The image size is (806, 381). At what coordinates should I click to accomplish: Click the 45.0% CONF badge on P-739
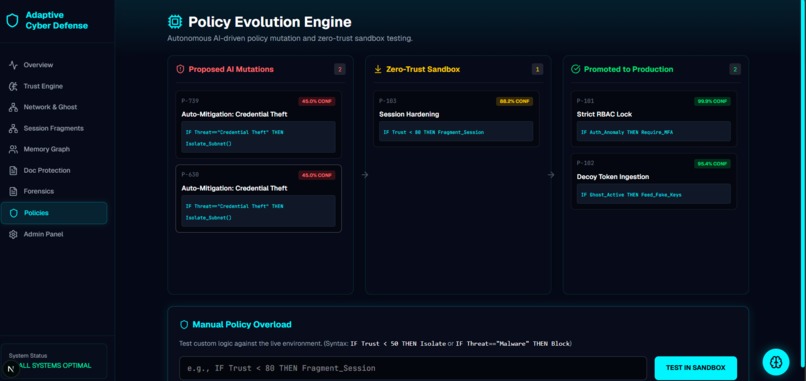point(317,101)
